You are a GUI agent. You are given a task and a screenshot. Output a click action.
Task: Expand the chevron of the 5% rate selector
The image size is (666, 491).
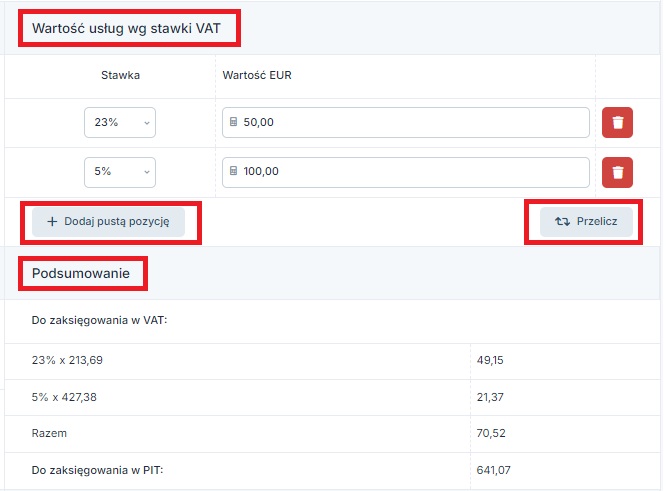tap(147, 172)
